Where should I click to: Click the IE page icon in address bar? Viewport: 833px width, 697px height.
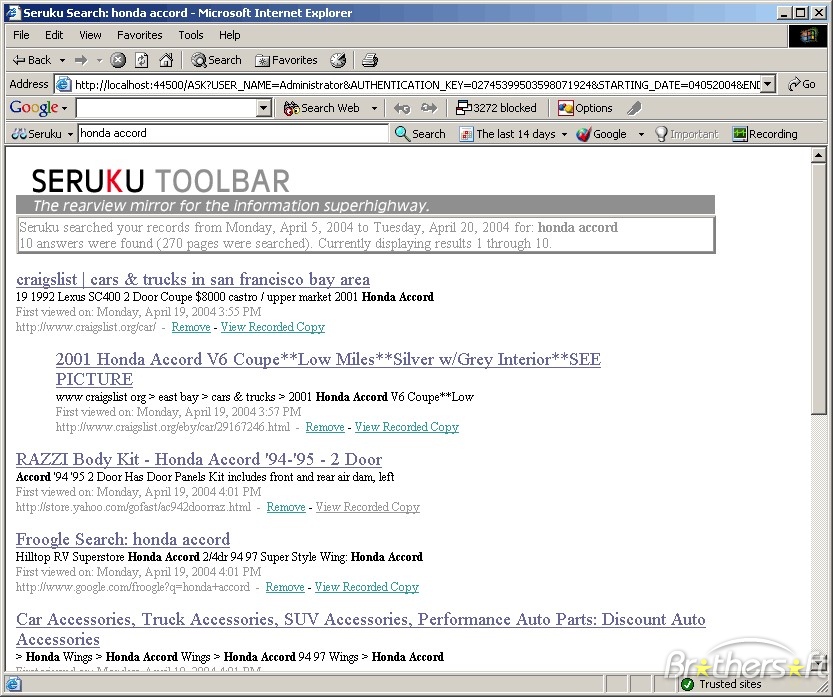click(64, 84)
